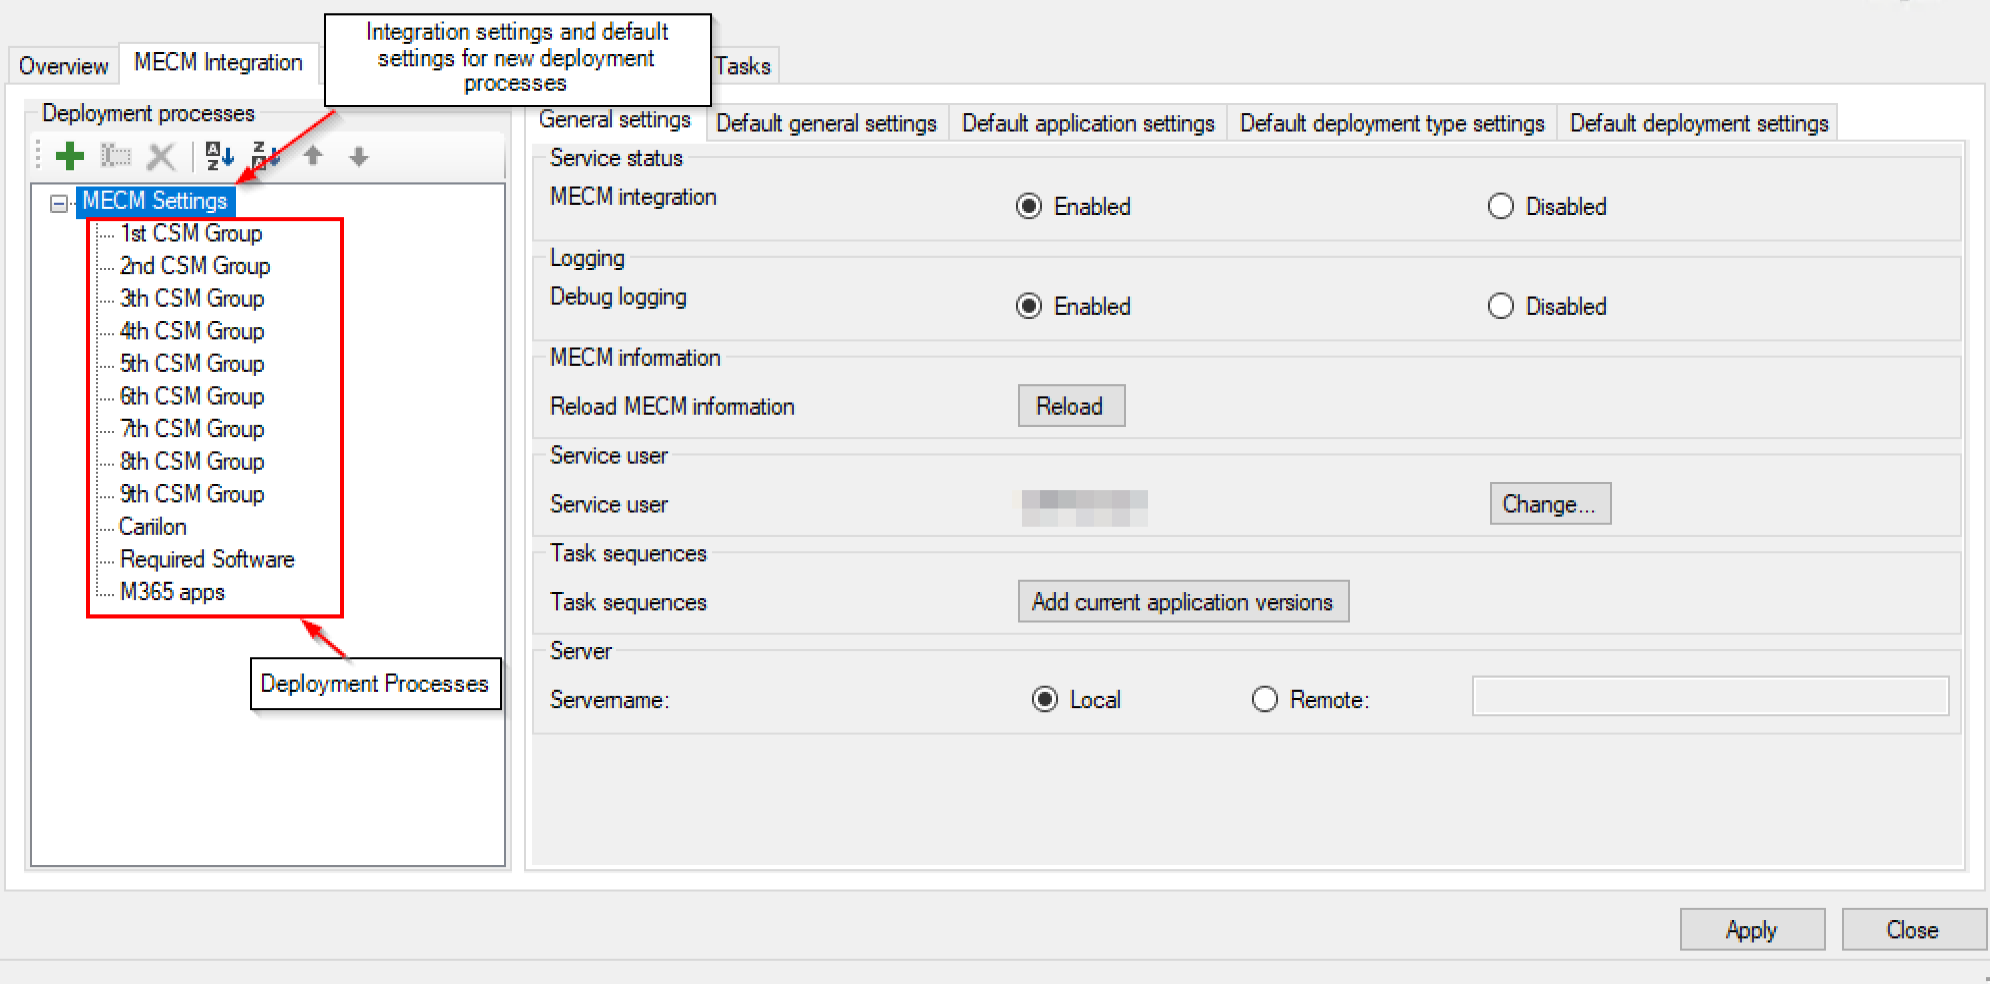This screenshot has width=1990, height=984.
Task: Close the dialog with the Close button
Action: tap(1913, 930)
